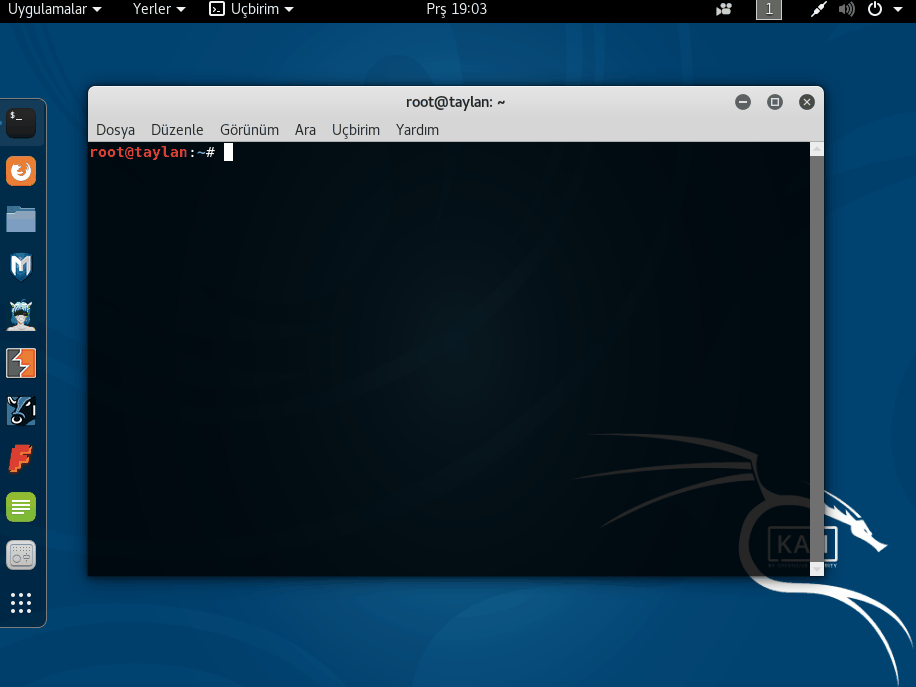The height and width of the screenshot is (687, 916).
Task: Launch Faraday red F icon
Action: [20, 459]
